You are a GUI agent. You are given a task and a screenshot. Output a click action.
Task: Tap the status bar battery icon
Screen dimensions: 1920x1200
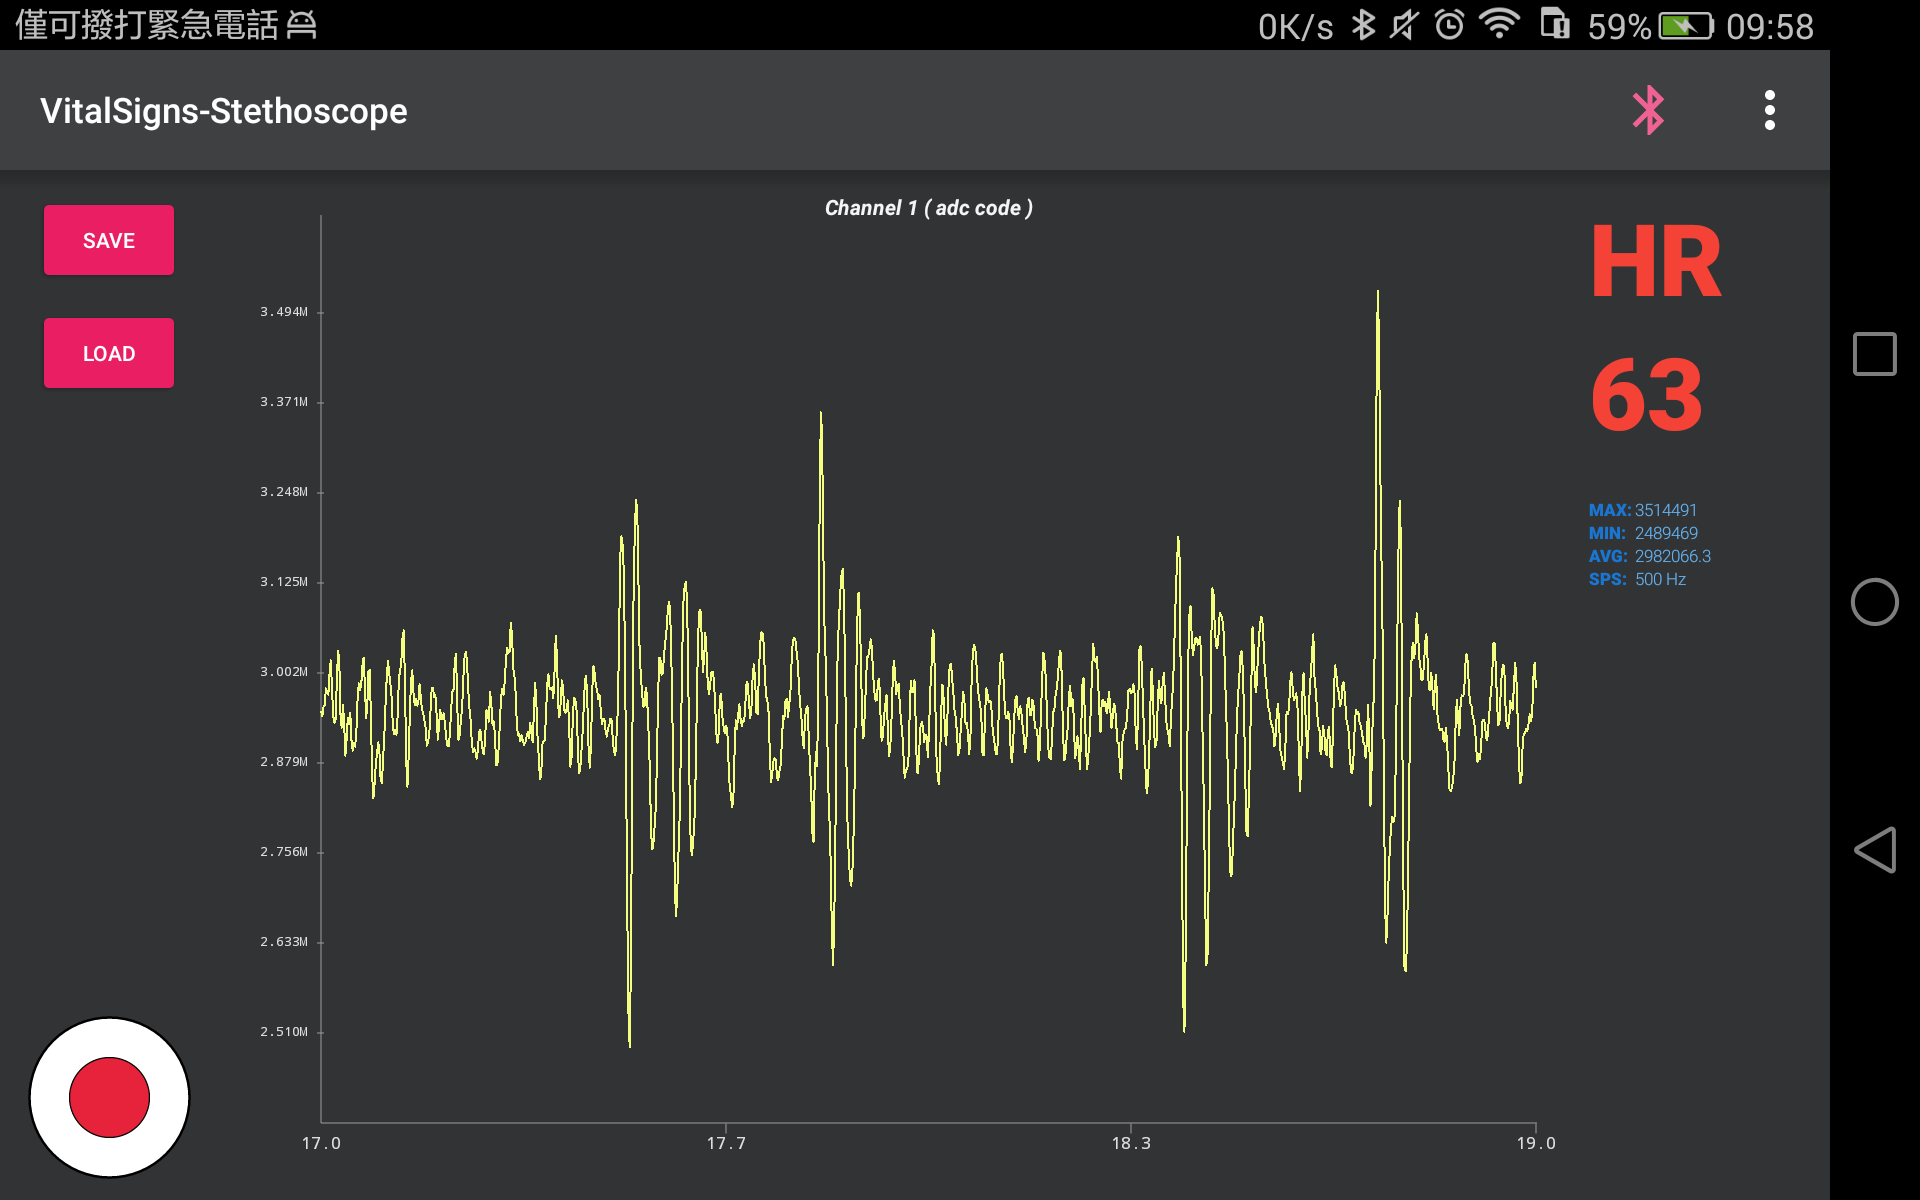[x=1686, y=26]
